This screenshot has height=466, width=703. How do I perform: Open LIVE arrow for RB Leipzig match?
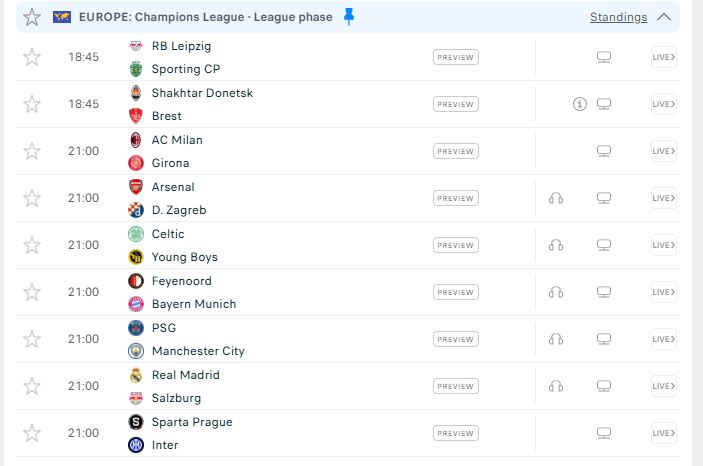tap(663, 57)
